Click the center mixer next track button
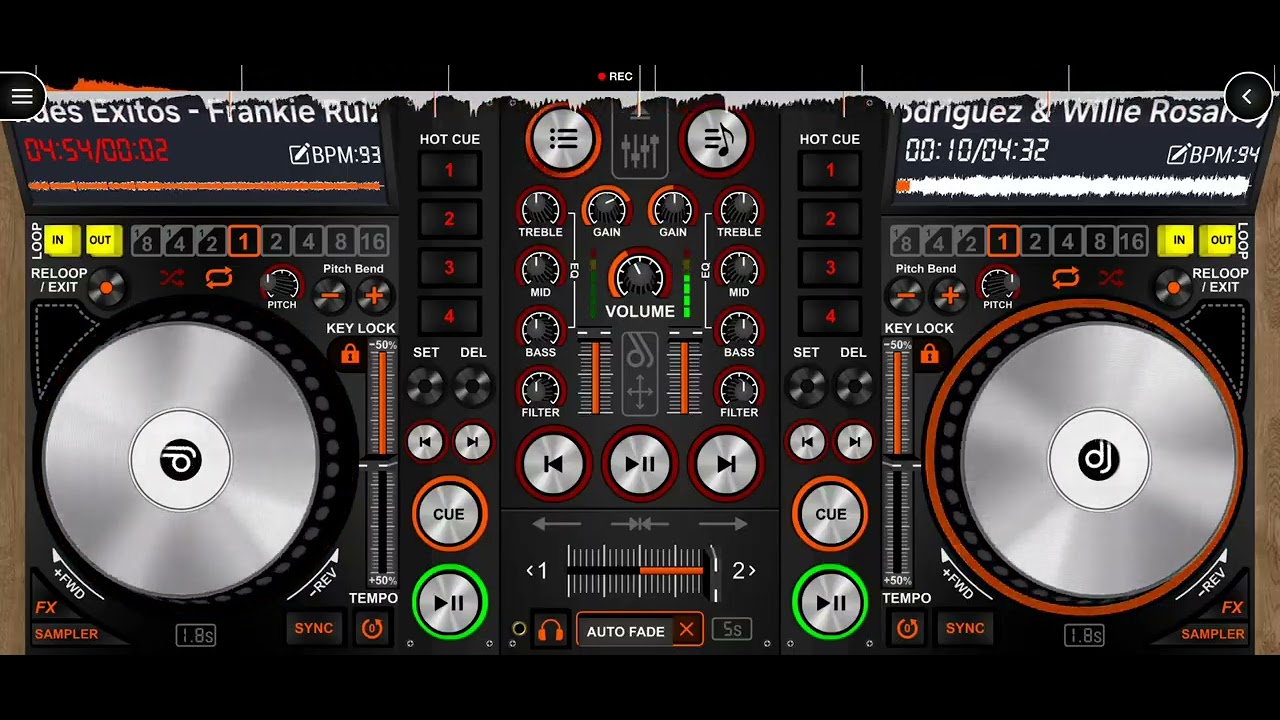 tap(727, 464)
